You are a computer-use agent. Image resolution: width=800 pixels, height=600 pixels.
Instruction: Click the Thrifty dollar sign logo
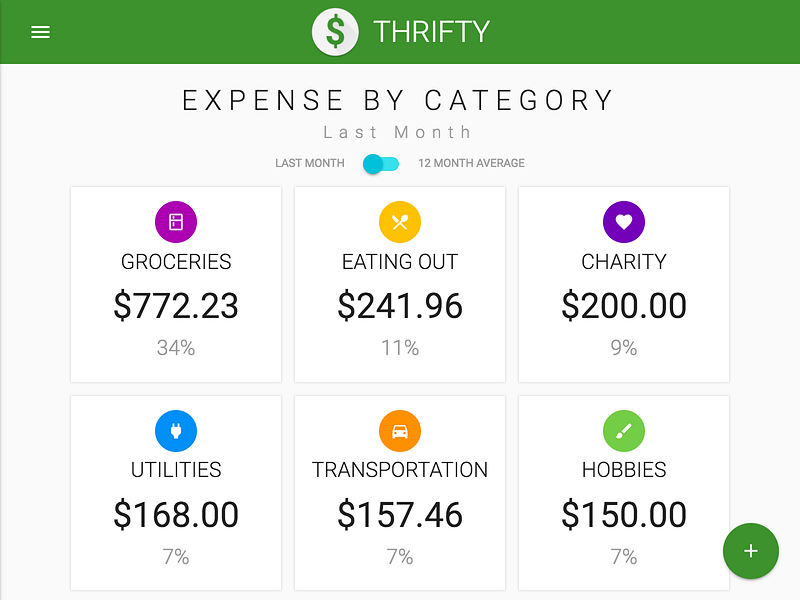tap(335, 31)
